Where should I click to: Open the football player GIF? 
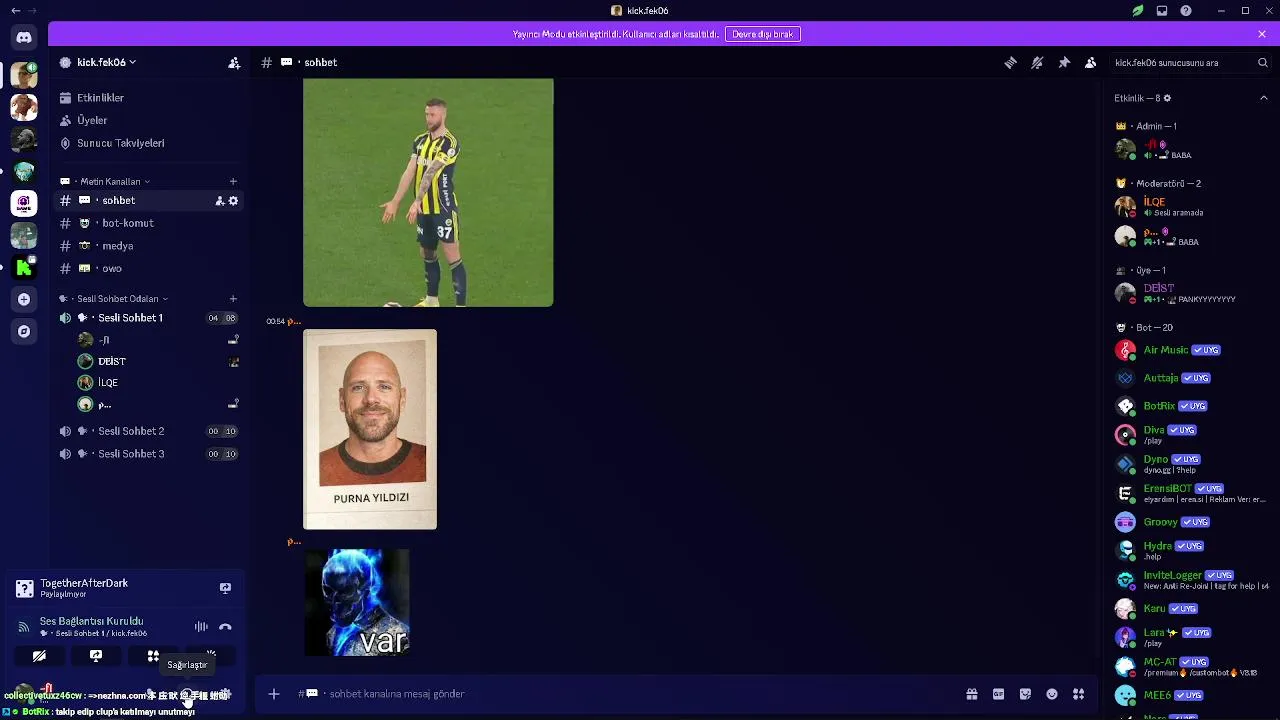(x=428, y=192)
